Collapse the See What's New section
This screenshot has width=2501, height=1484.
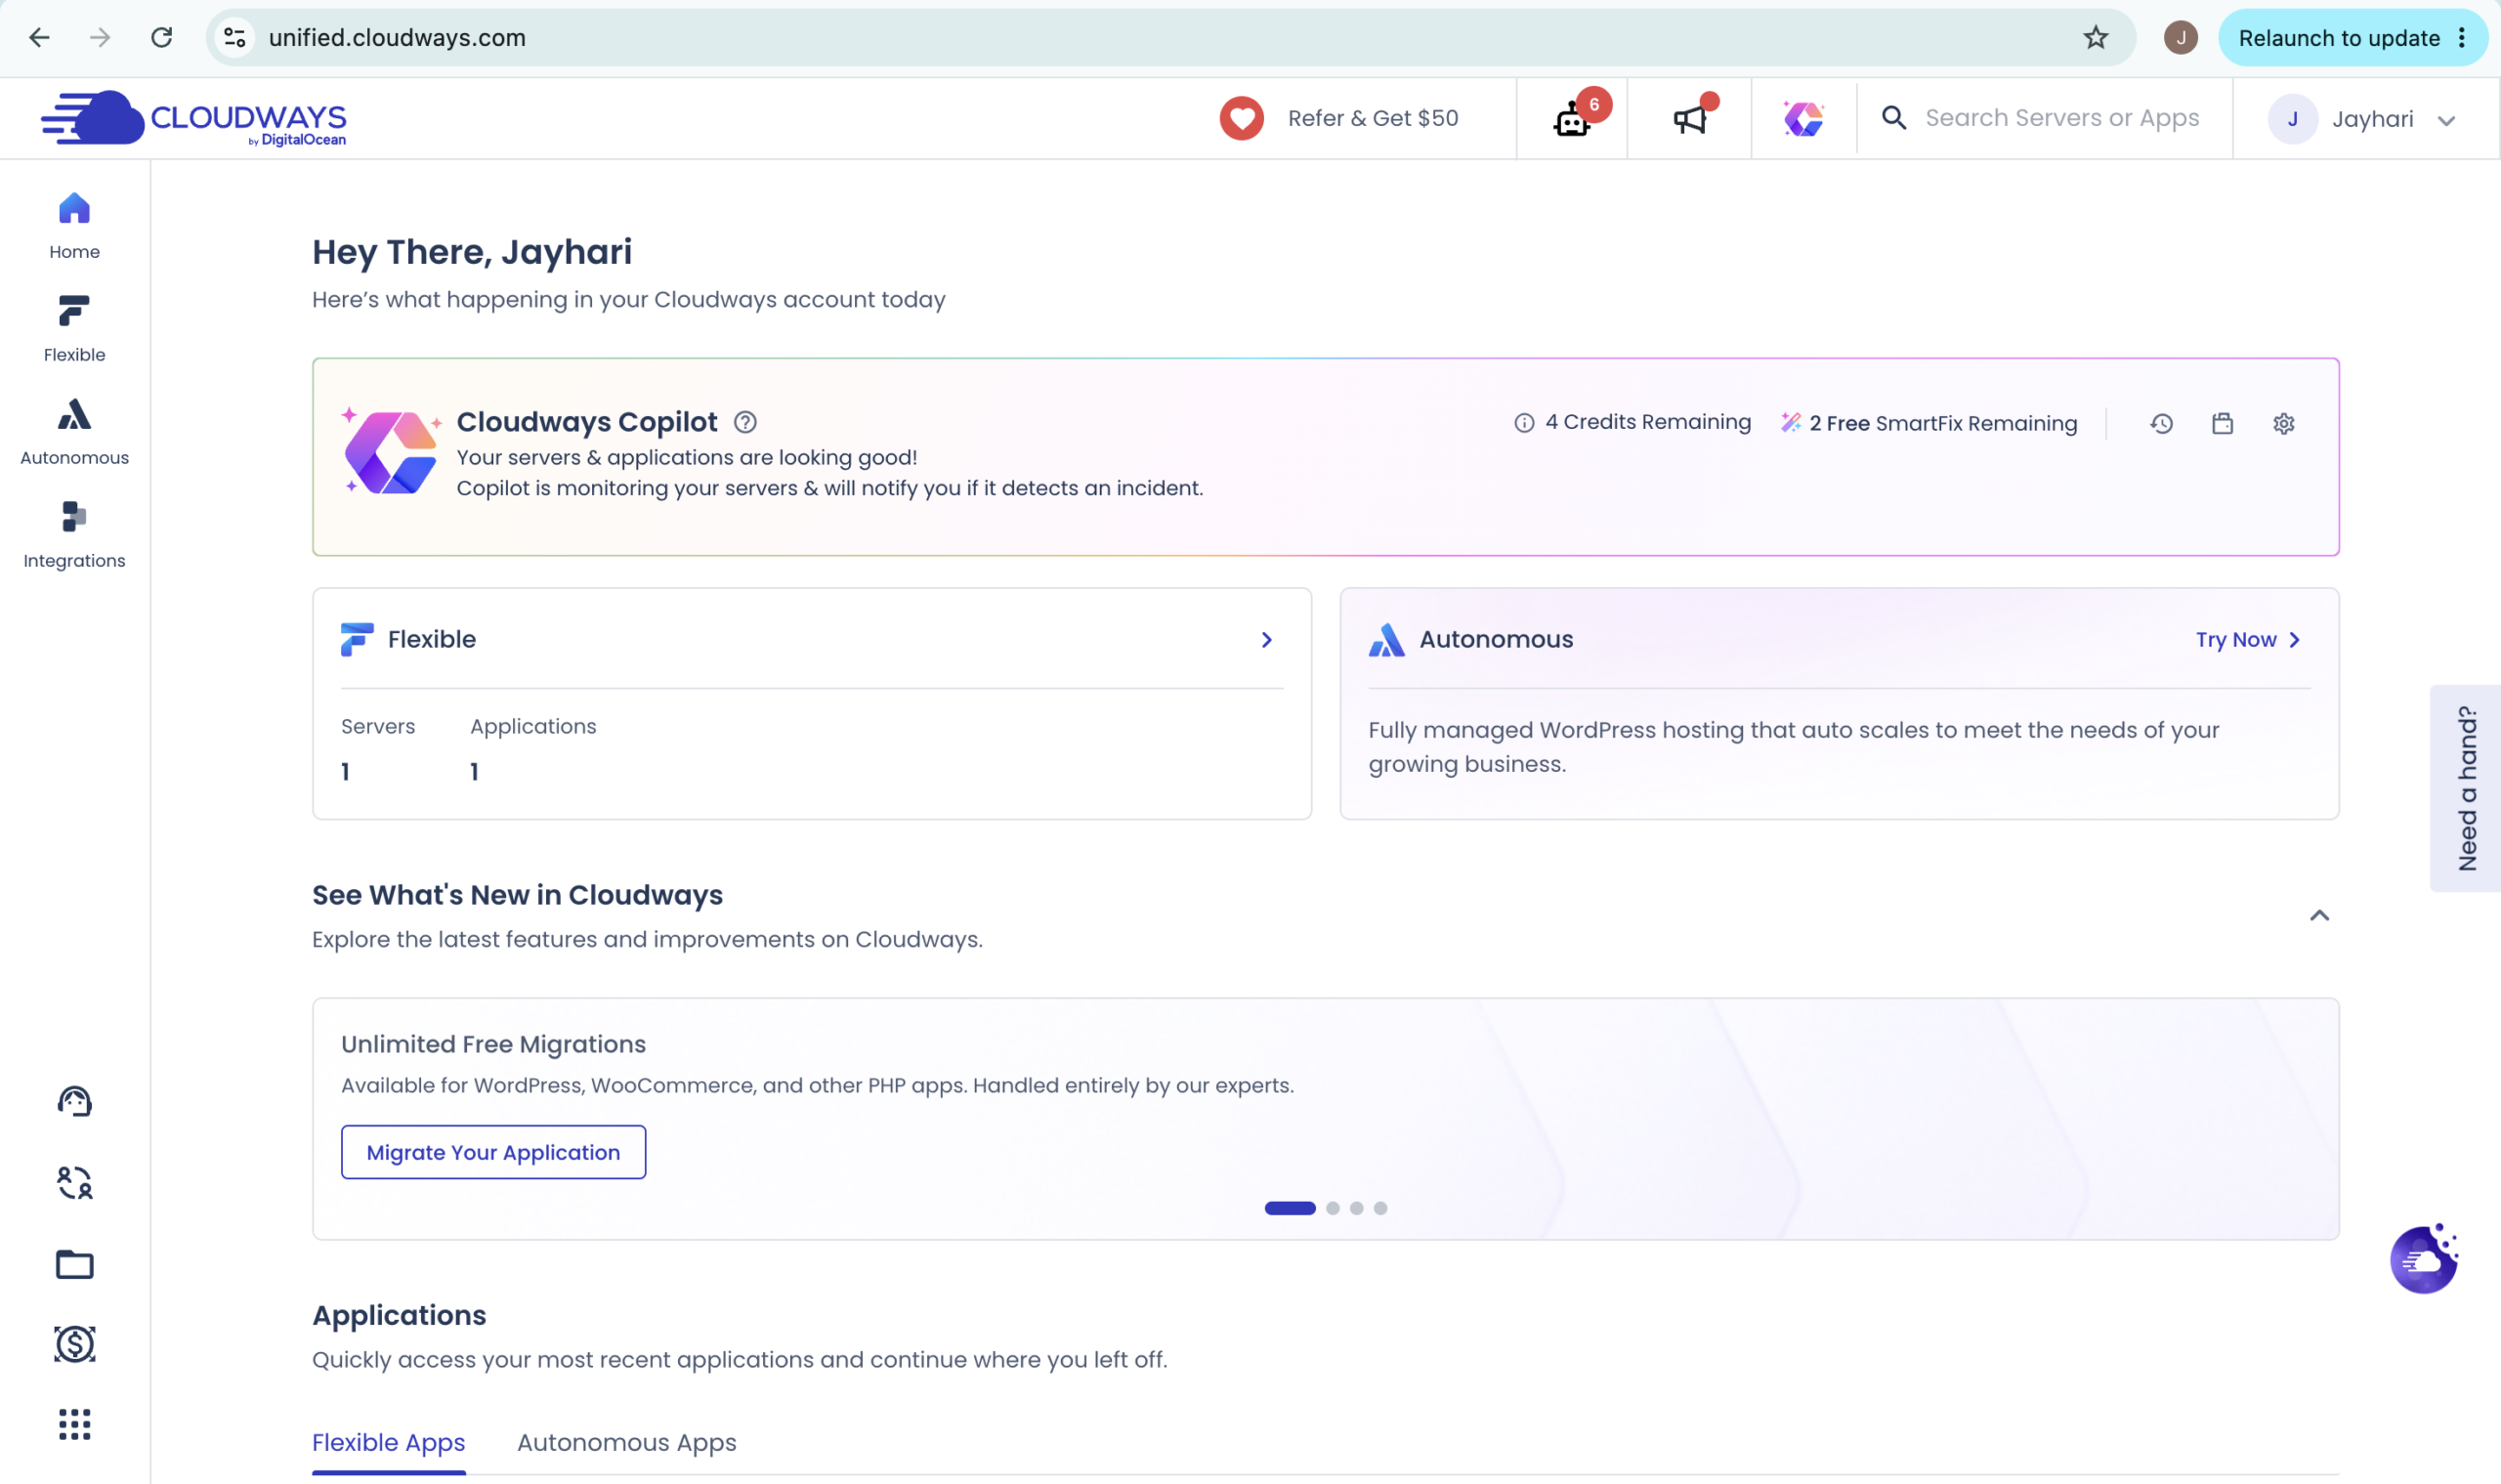point(2319,916)
